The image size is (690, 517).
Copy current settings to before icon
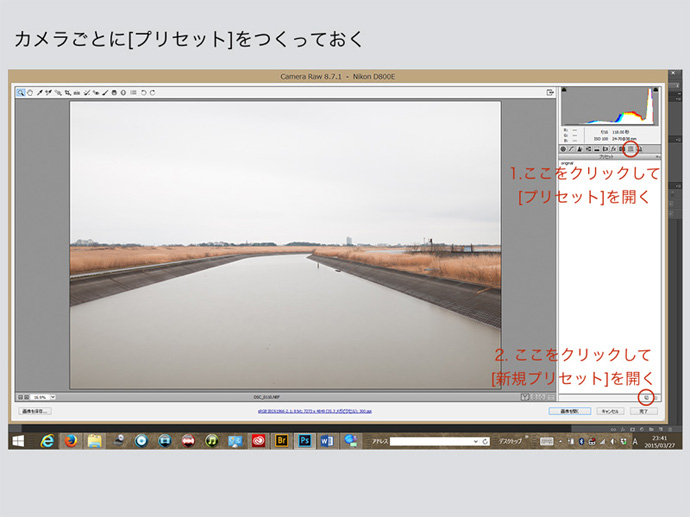542,397
